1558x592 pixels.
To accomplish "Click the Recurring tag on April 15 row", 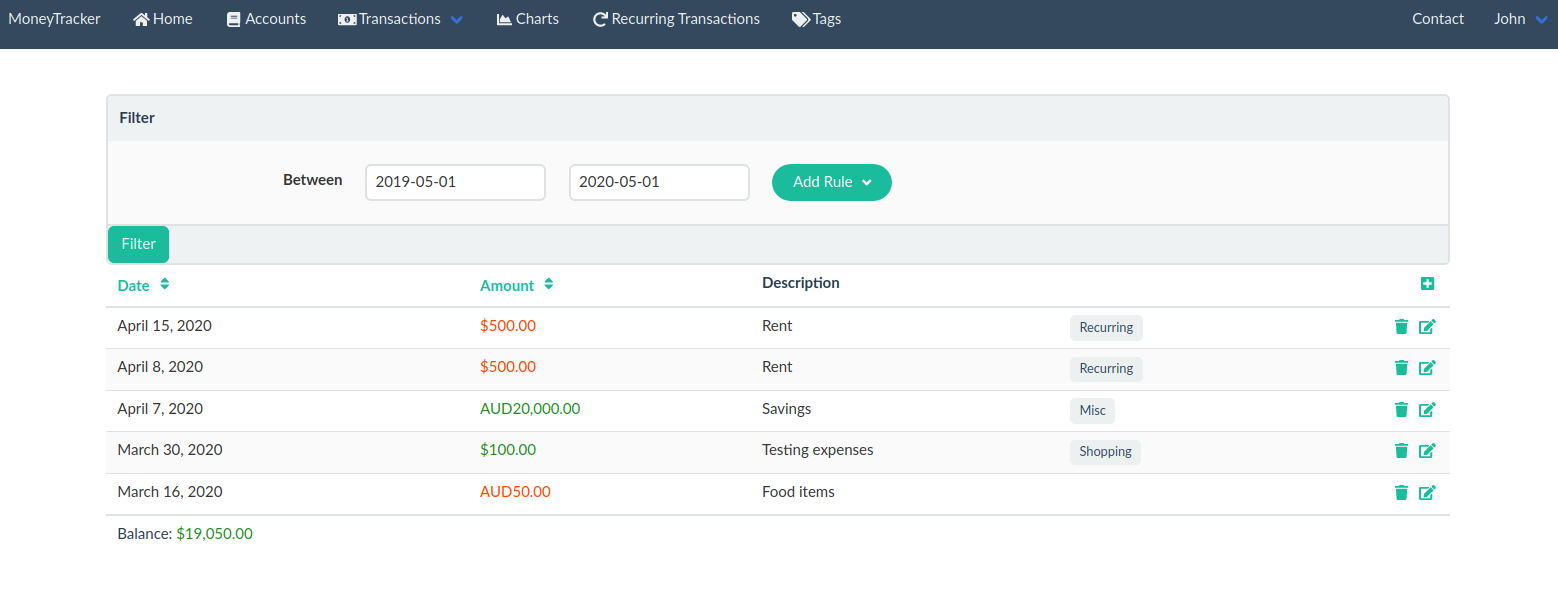I will click(x=1106, y=327).
